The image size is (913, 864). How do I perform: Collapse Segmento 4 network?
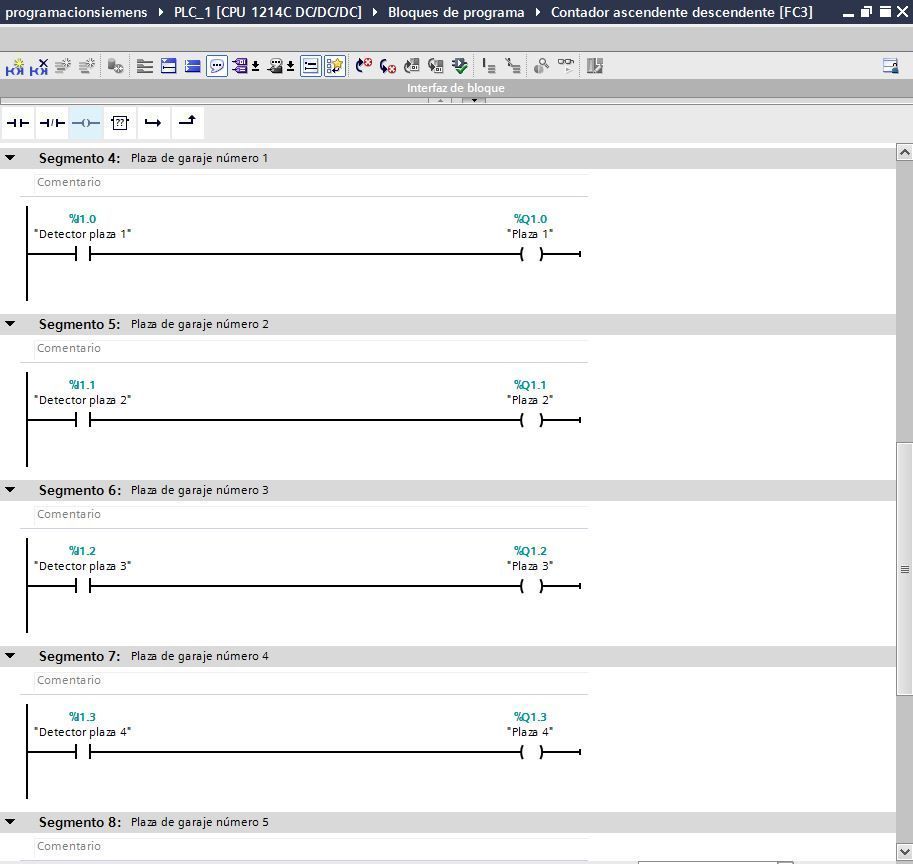click(x=10, y=158)
